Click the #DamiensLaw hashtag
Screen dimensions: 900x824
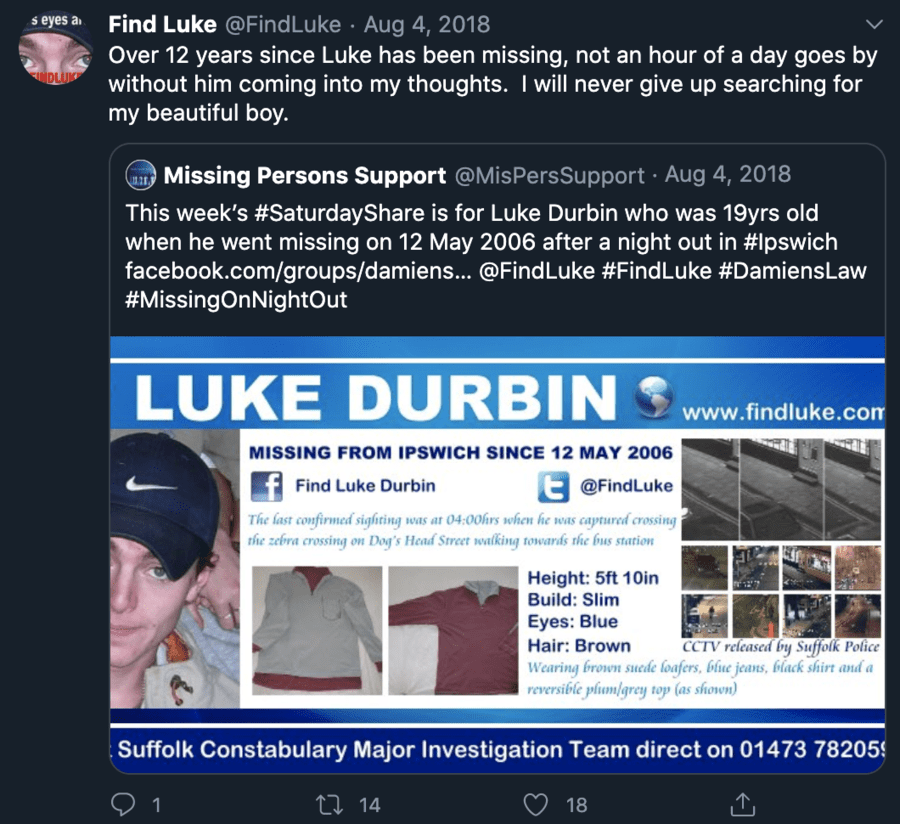[793, 271]
